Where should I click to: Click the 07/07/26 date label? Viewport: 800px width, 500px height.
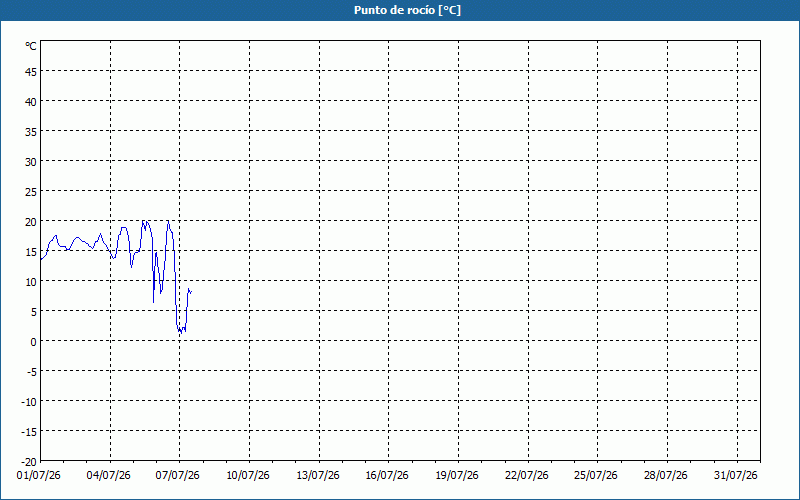click(178, 476)
